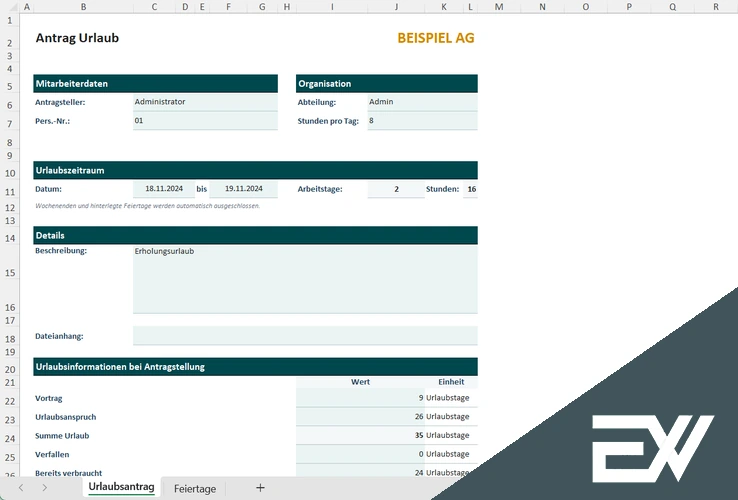738x500 pixels.
Task: Select the Urlaubsantrag sheet tab
Action: click(121, 488)
